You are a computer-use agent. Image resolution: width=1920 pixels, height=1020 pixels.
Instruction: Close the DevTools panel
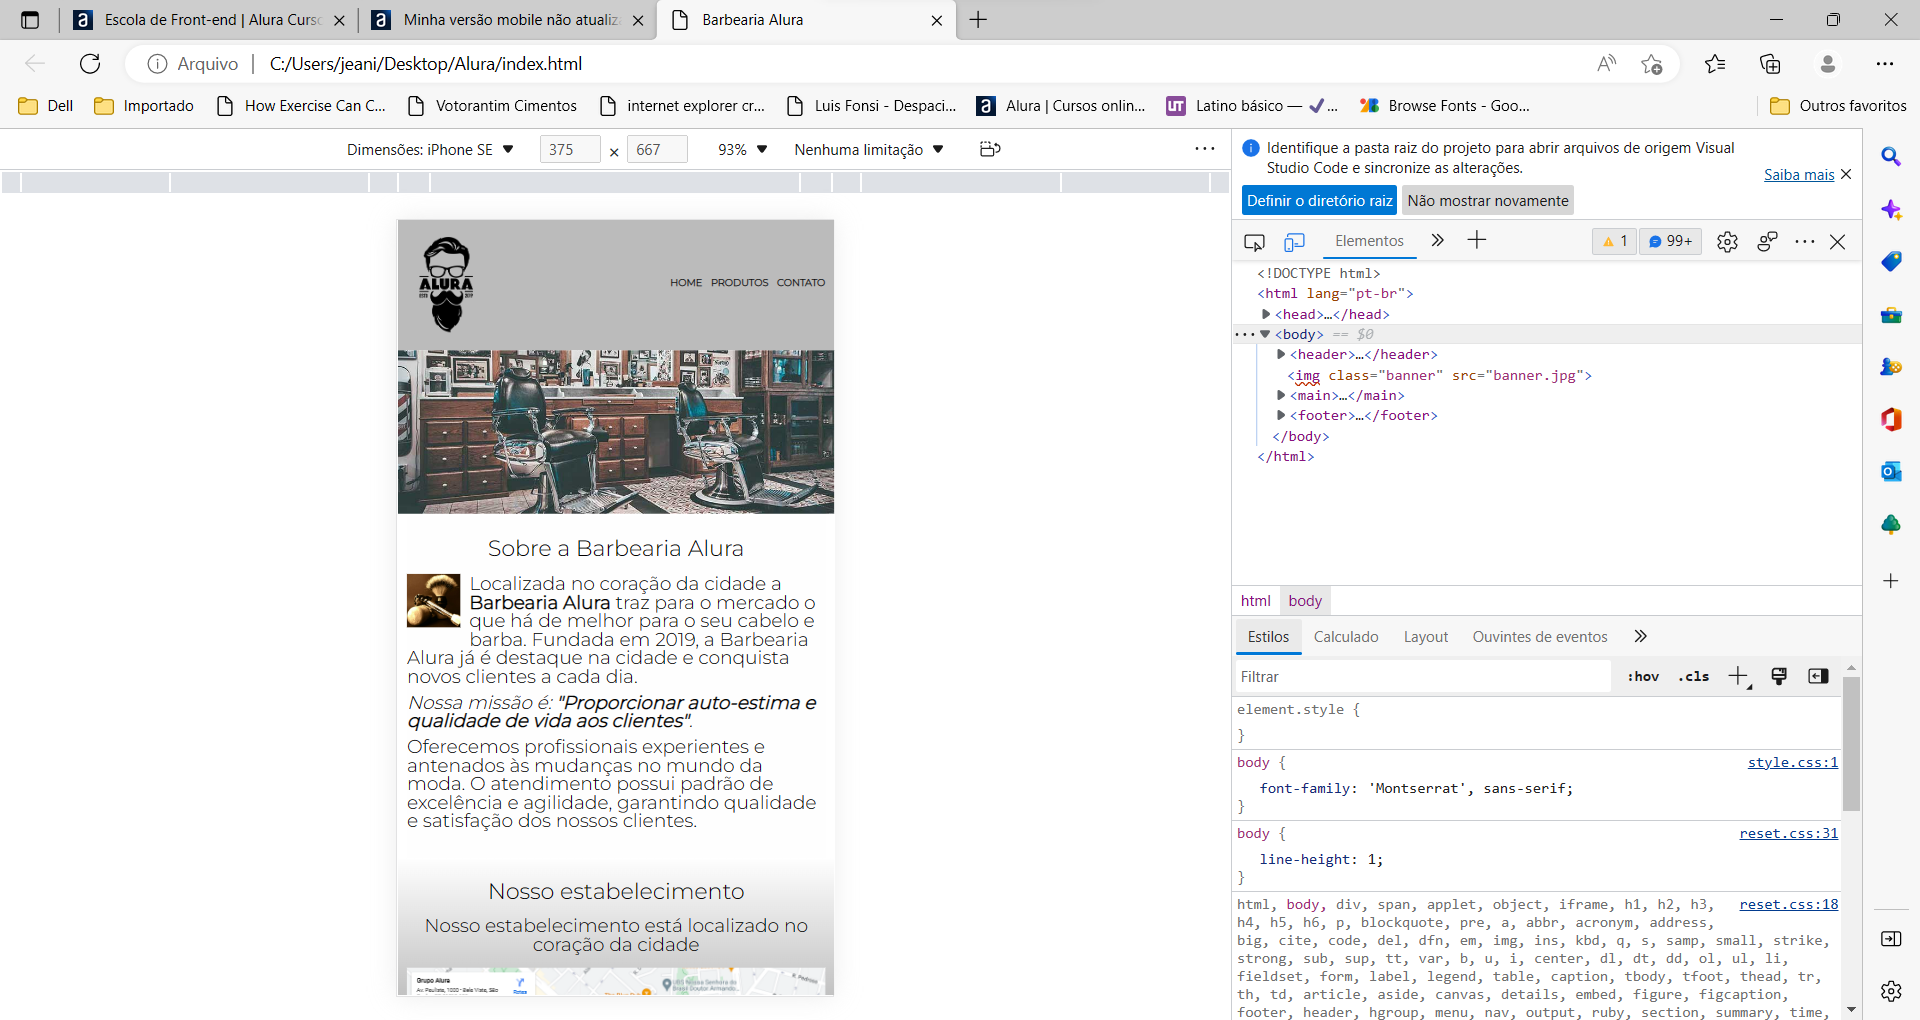coord(1837,242)
